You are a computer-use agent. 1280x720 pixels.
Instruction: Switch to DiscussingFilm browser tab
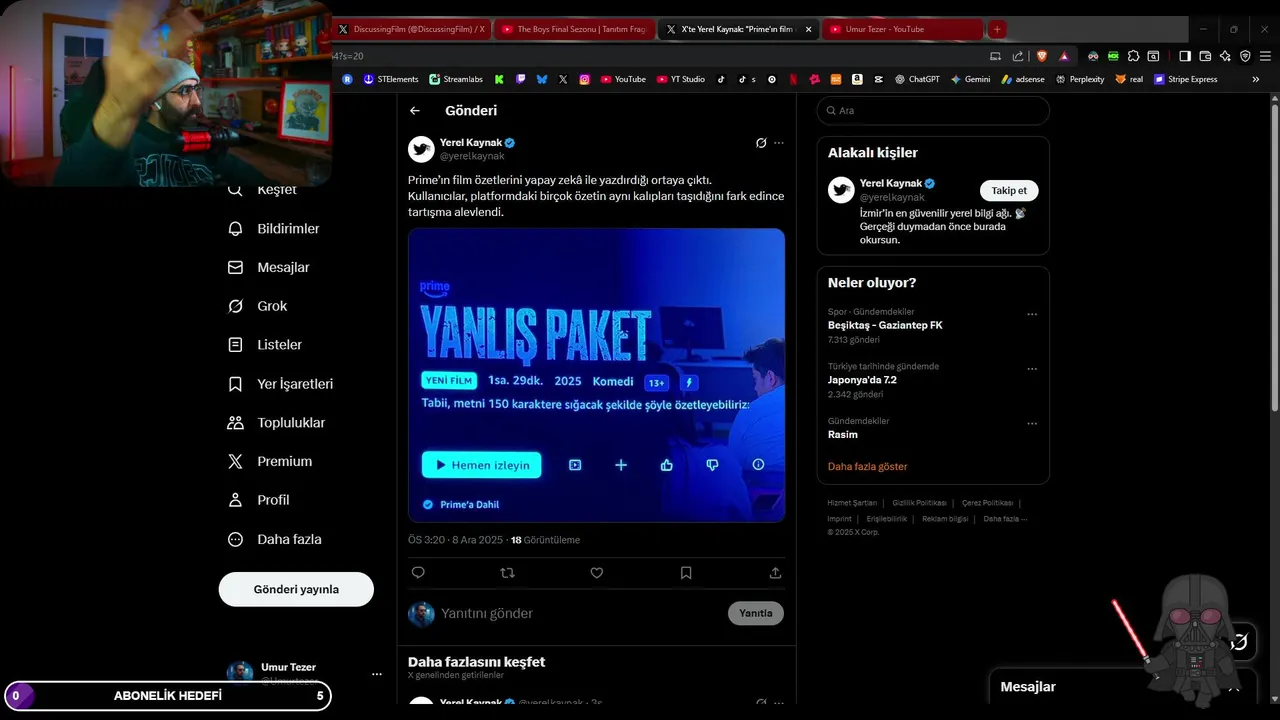(x=412, y=29)
